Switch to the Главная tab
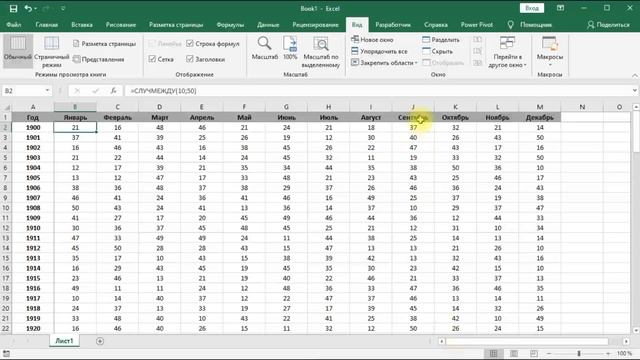This screenshot has width=640, height=360. tap(47, 24)
